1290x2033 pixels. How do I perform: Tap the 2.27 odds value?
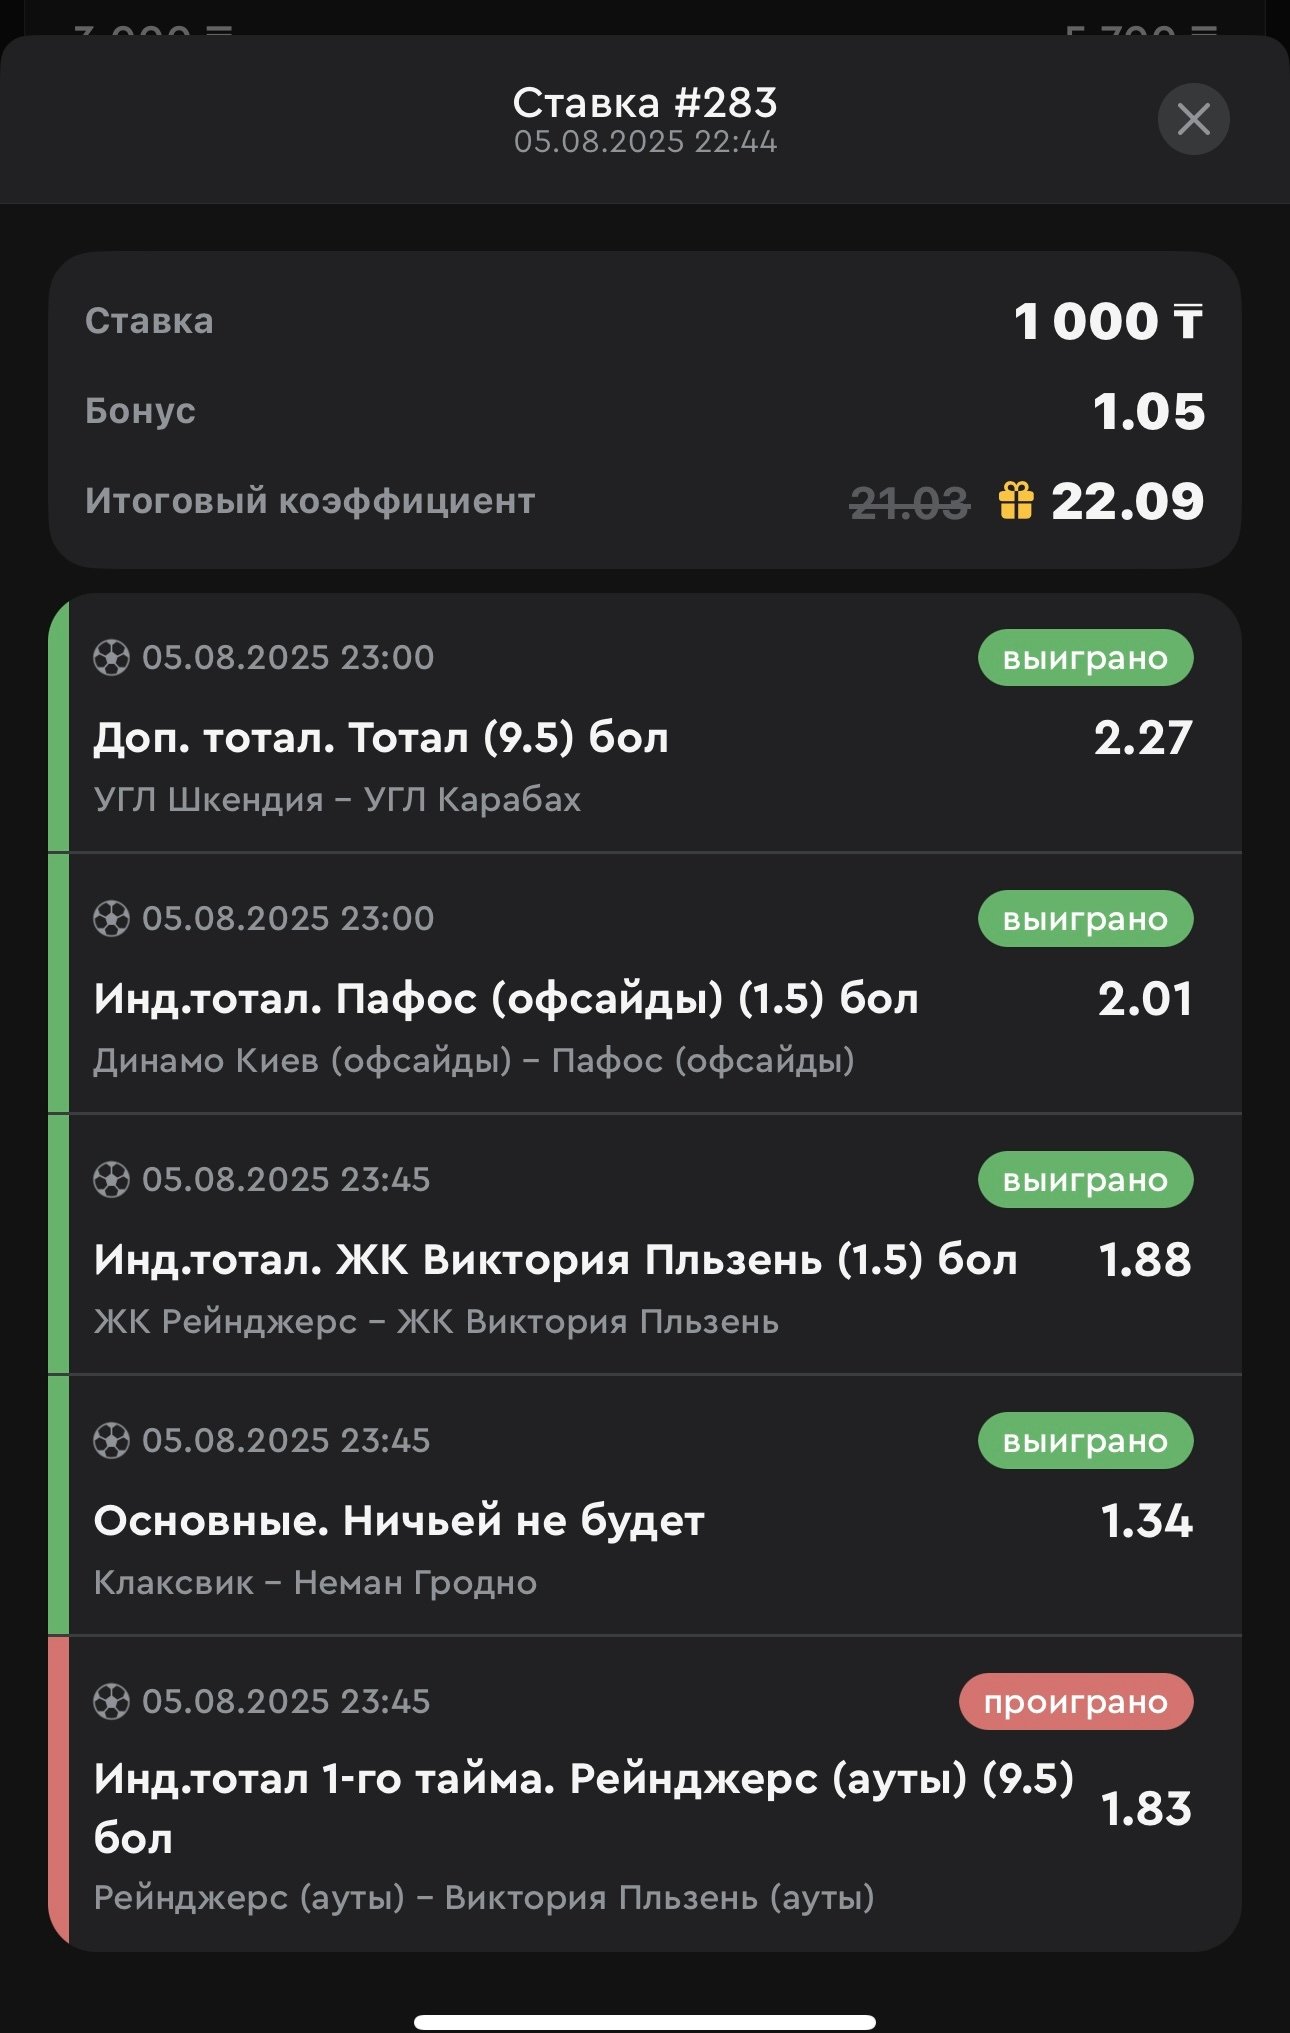[x=1143, y=738]
